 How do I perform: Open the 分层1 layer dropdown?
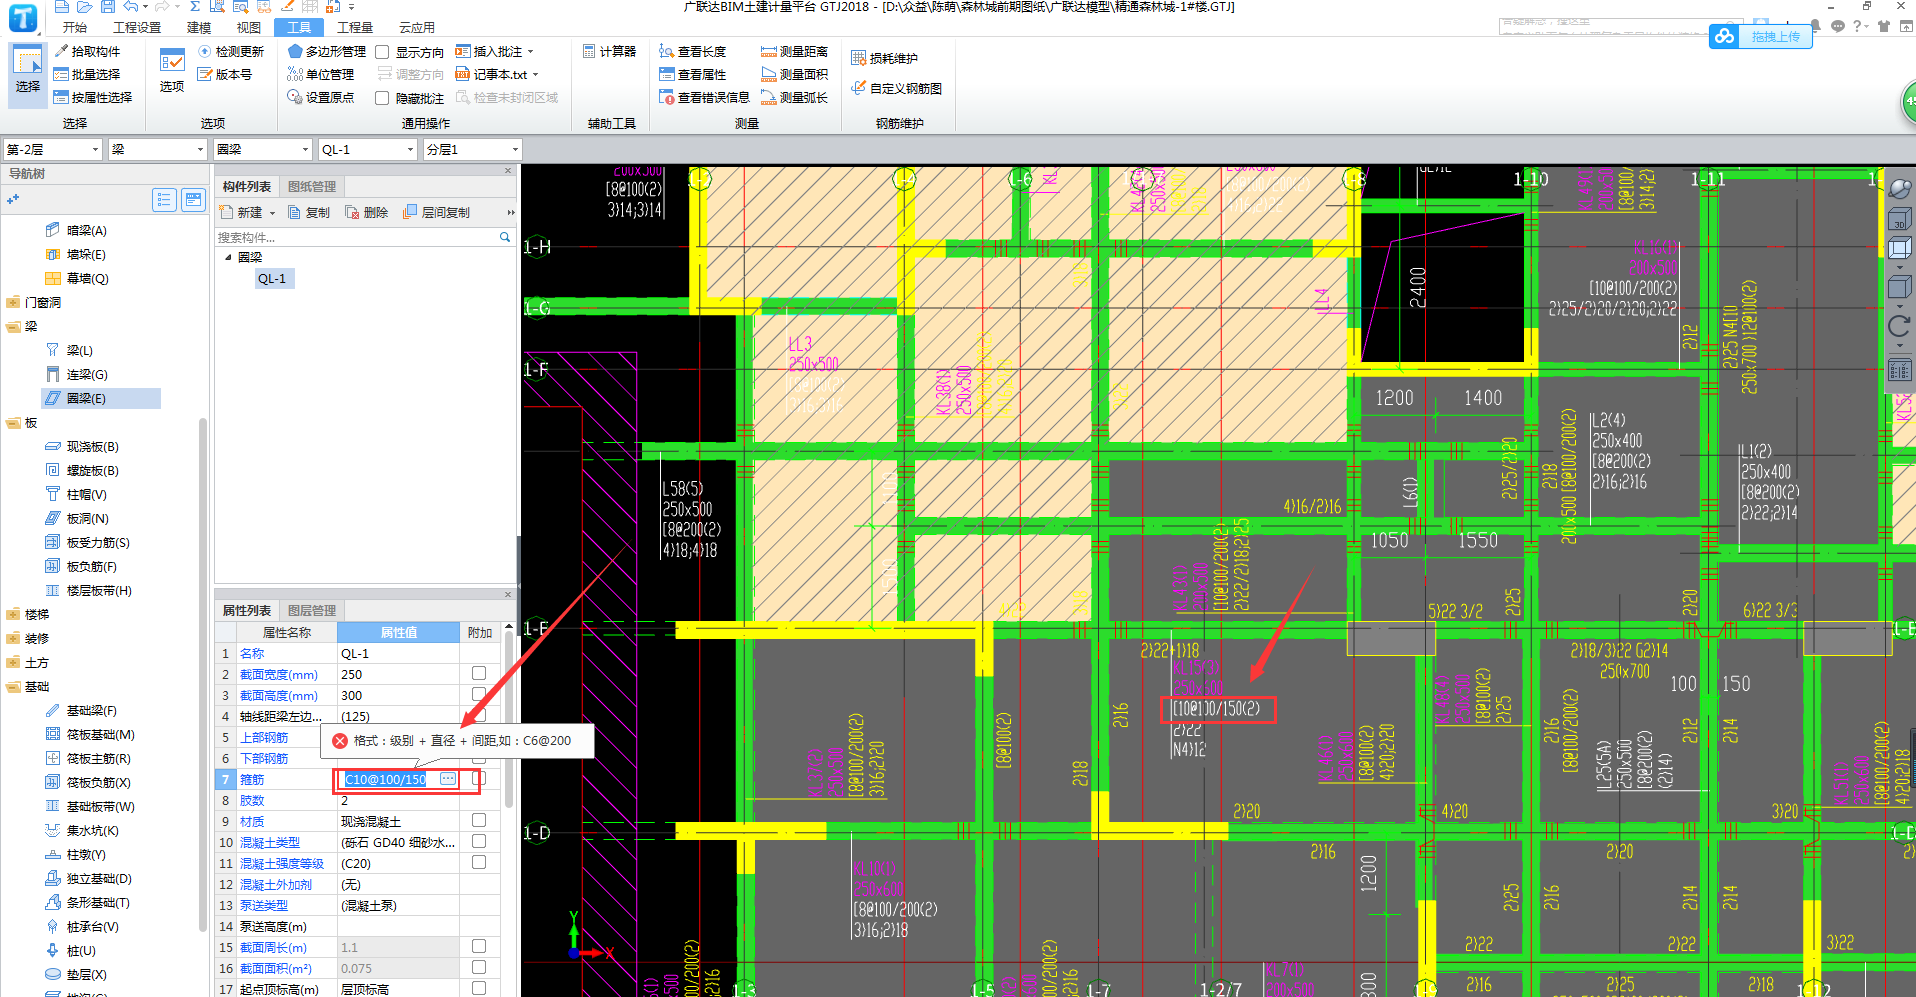473,149
